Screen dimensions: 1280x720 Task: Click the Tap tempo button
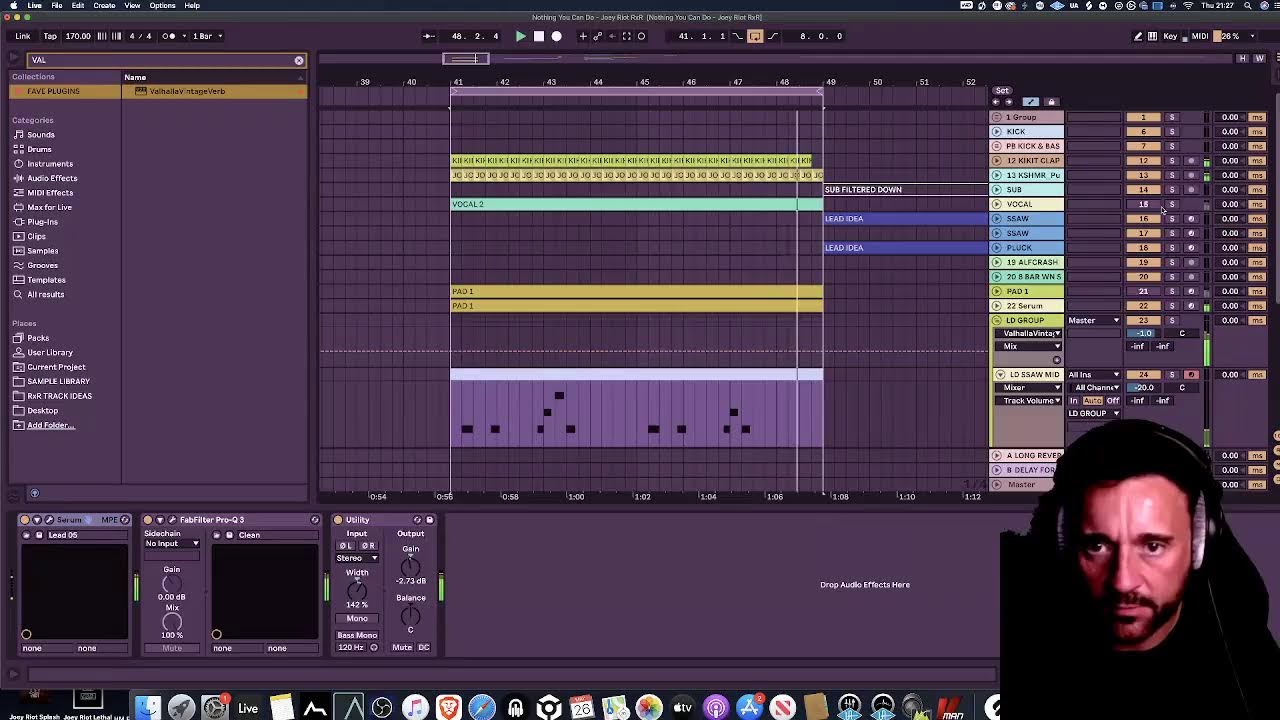tap(50, 36)
